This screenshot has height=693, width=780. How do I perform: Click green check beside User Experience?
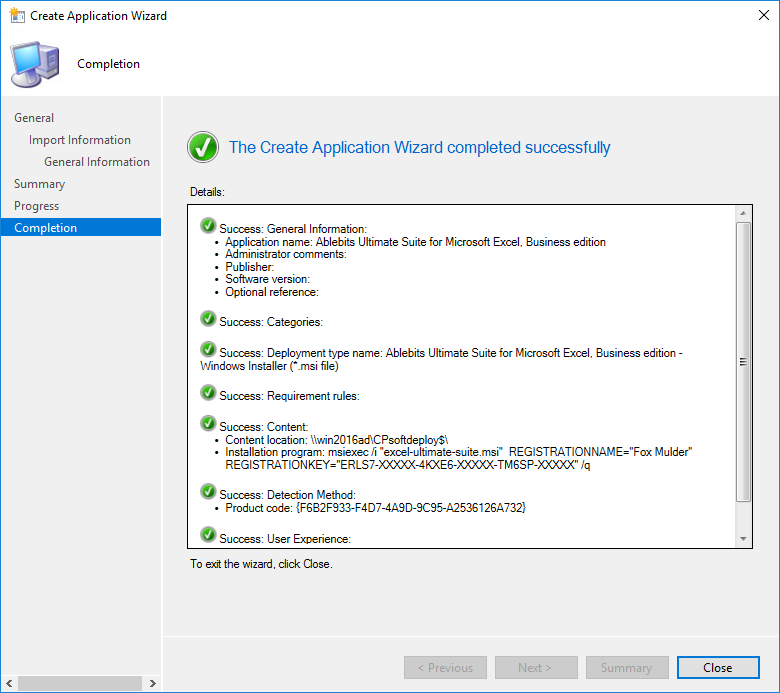click(208, 534)
